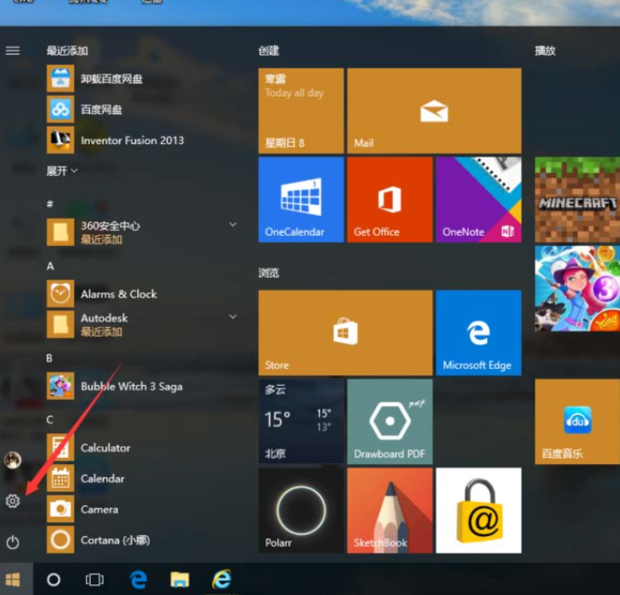Click Cortana search circle on taskbar
620x595 pixels.
(x=54, y=579)
